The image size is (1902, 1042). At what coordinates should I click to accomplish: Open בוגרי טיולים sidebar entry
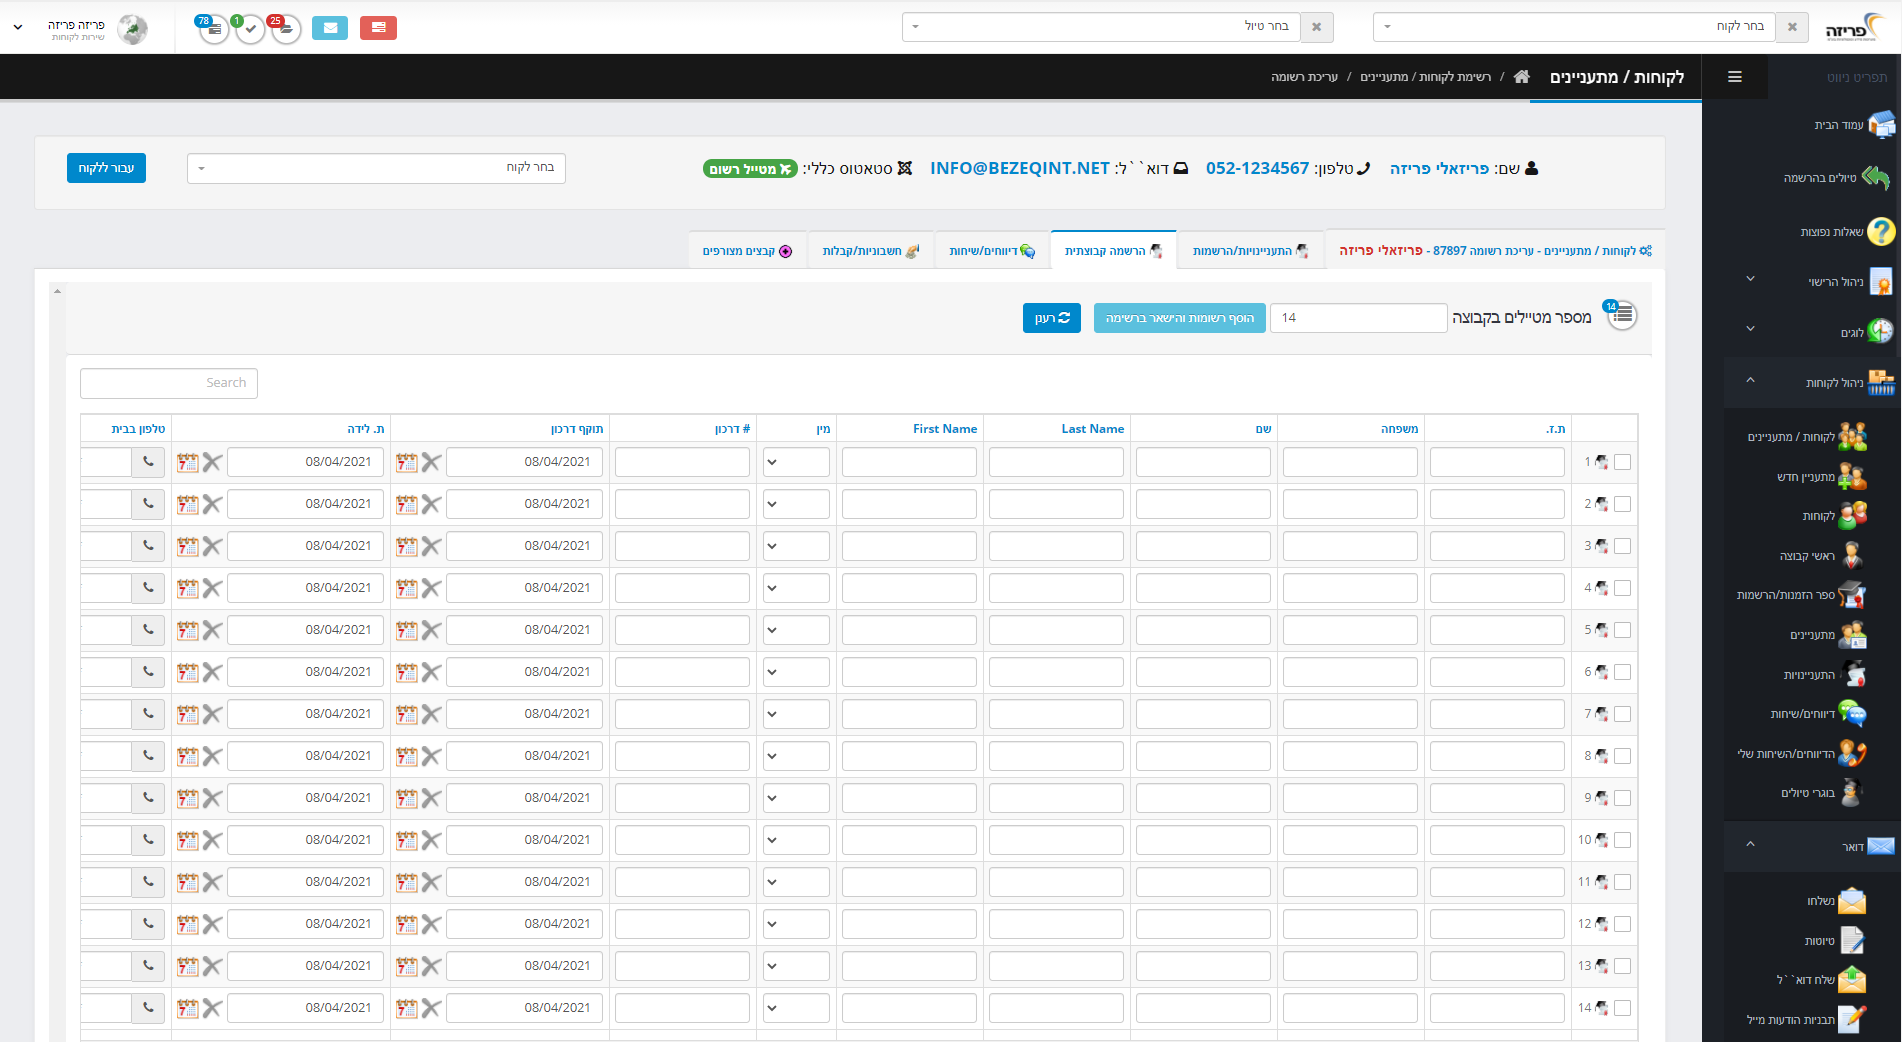[1823, 793]
